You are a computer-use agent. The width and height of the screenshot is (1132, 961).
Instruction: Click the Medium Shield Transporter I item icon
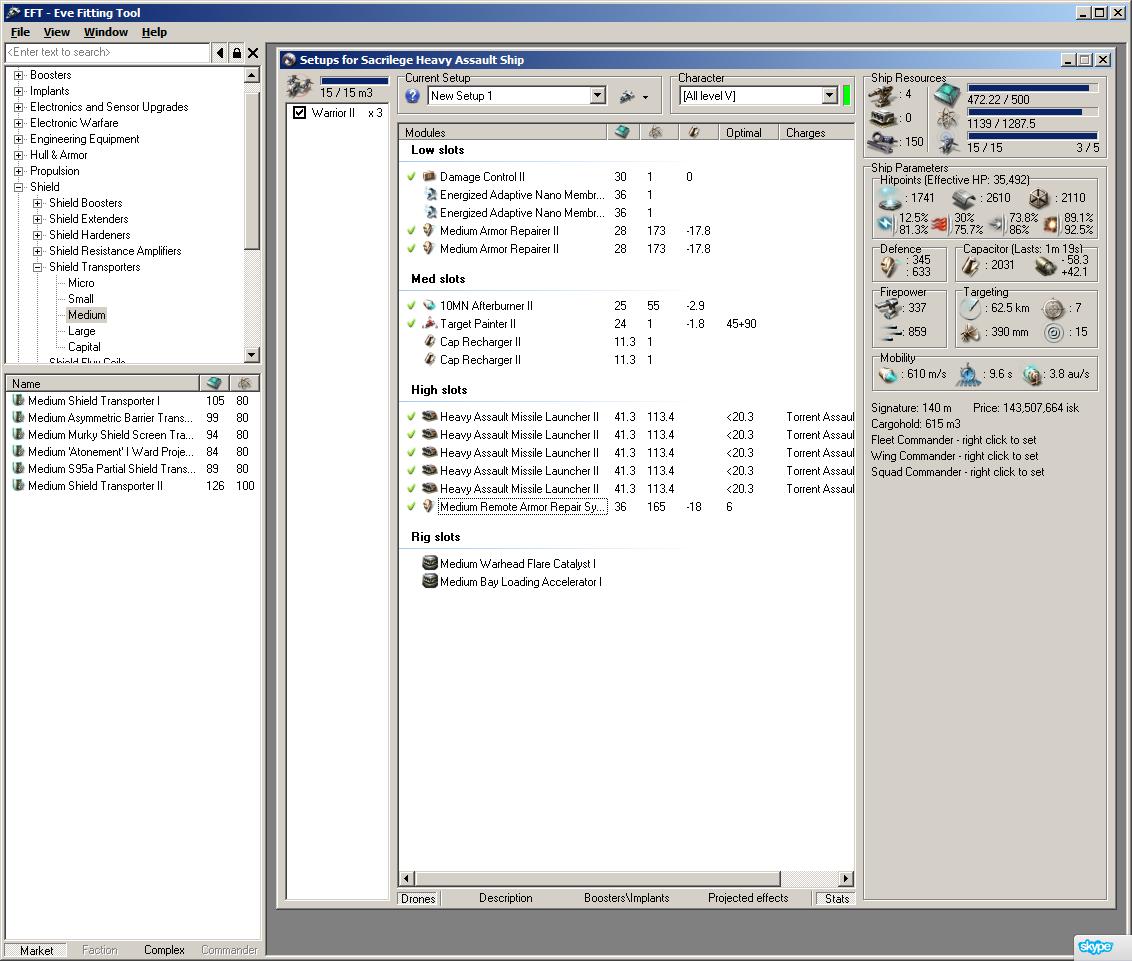(x=19, y=400)
